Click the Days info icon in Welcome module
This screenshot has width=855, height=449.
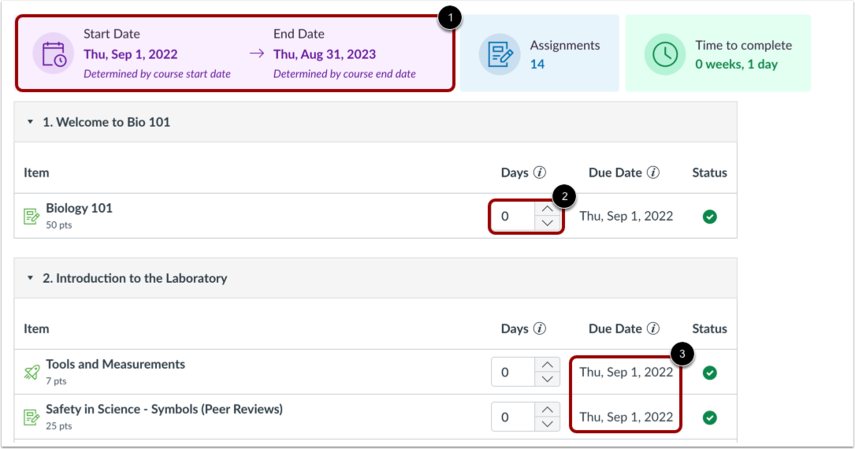click(x=540, y=173)
